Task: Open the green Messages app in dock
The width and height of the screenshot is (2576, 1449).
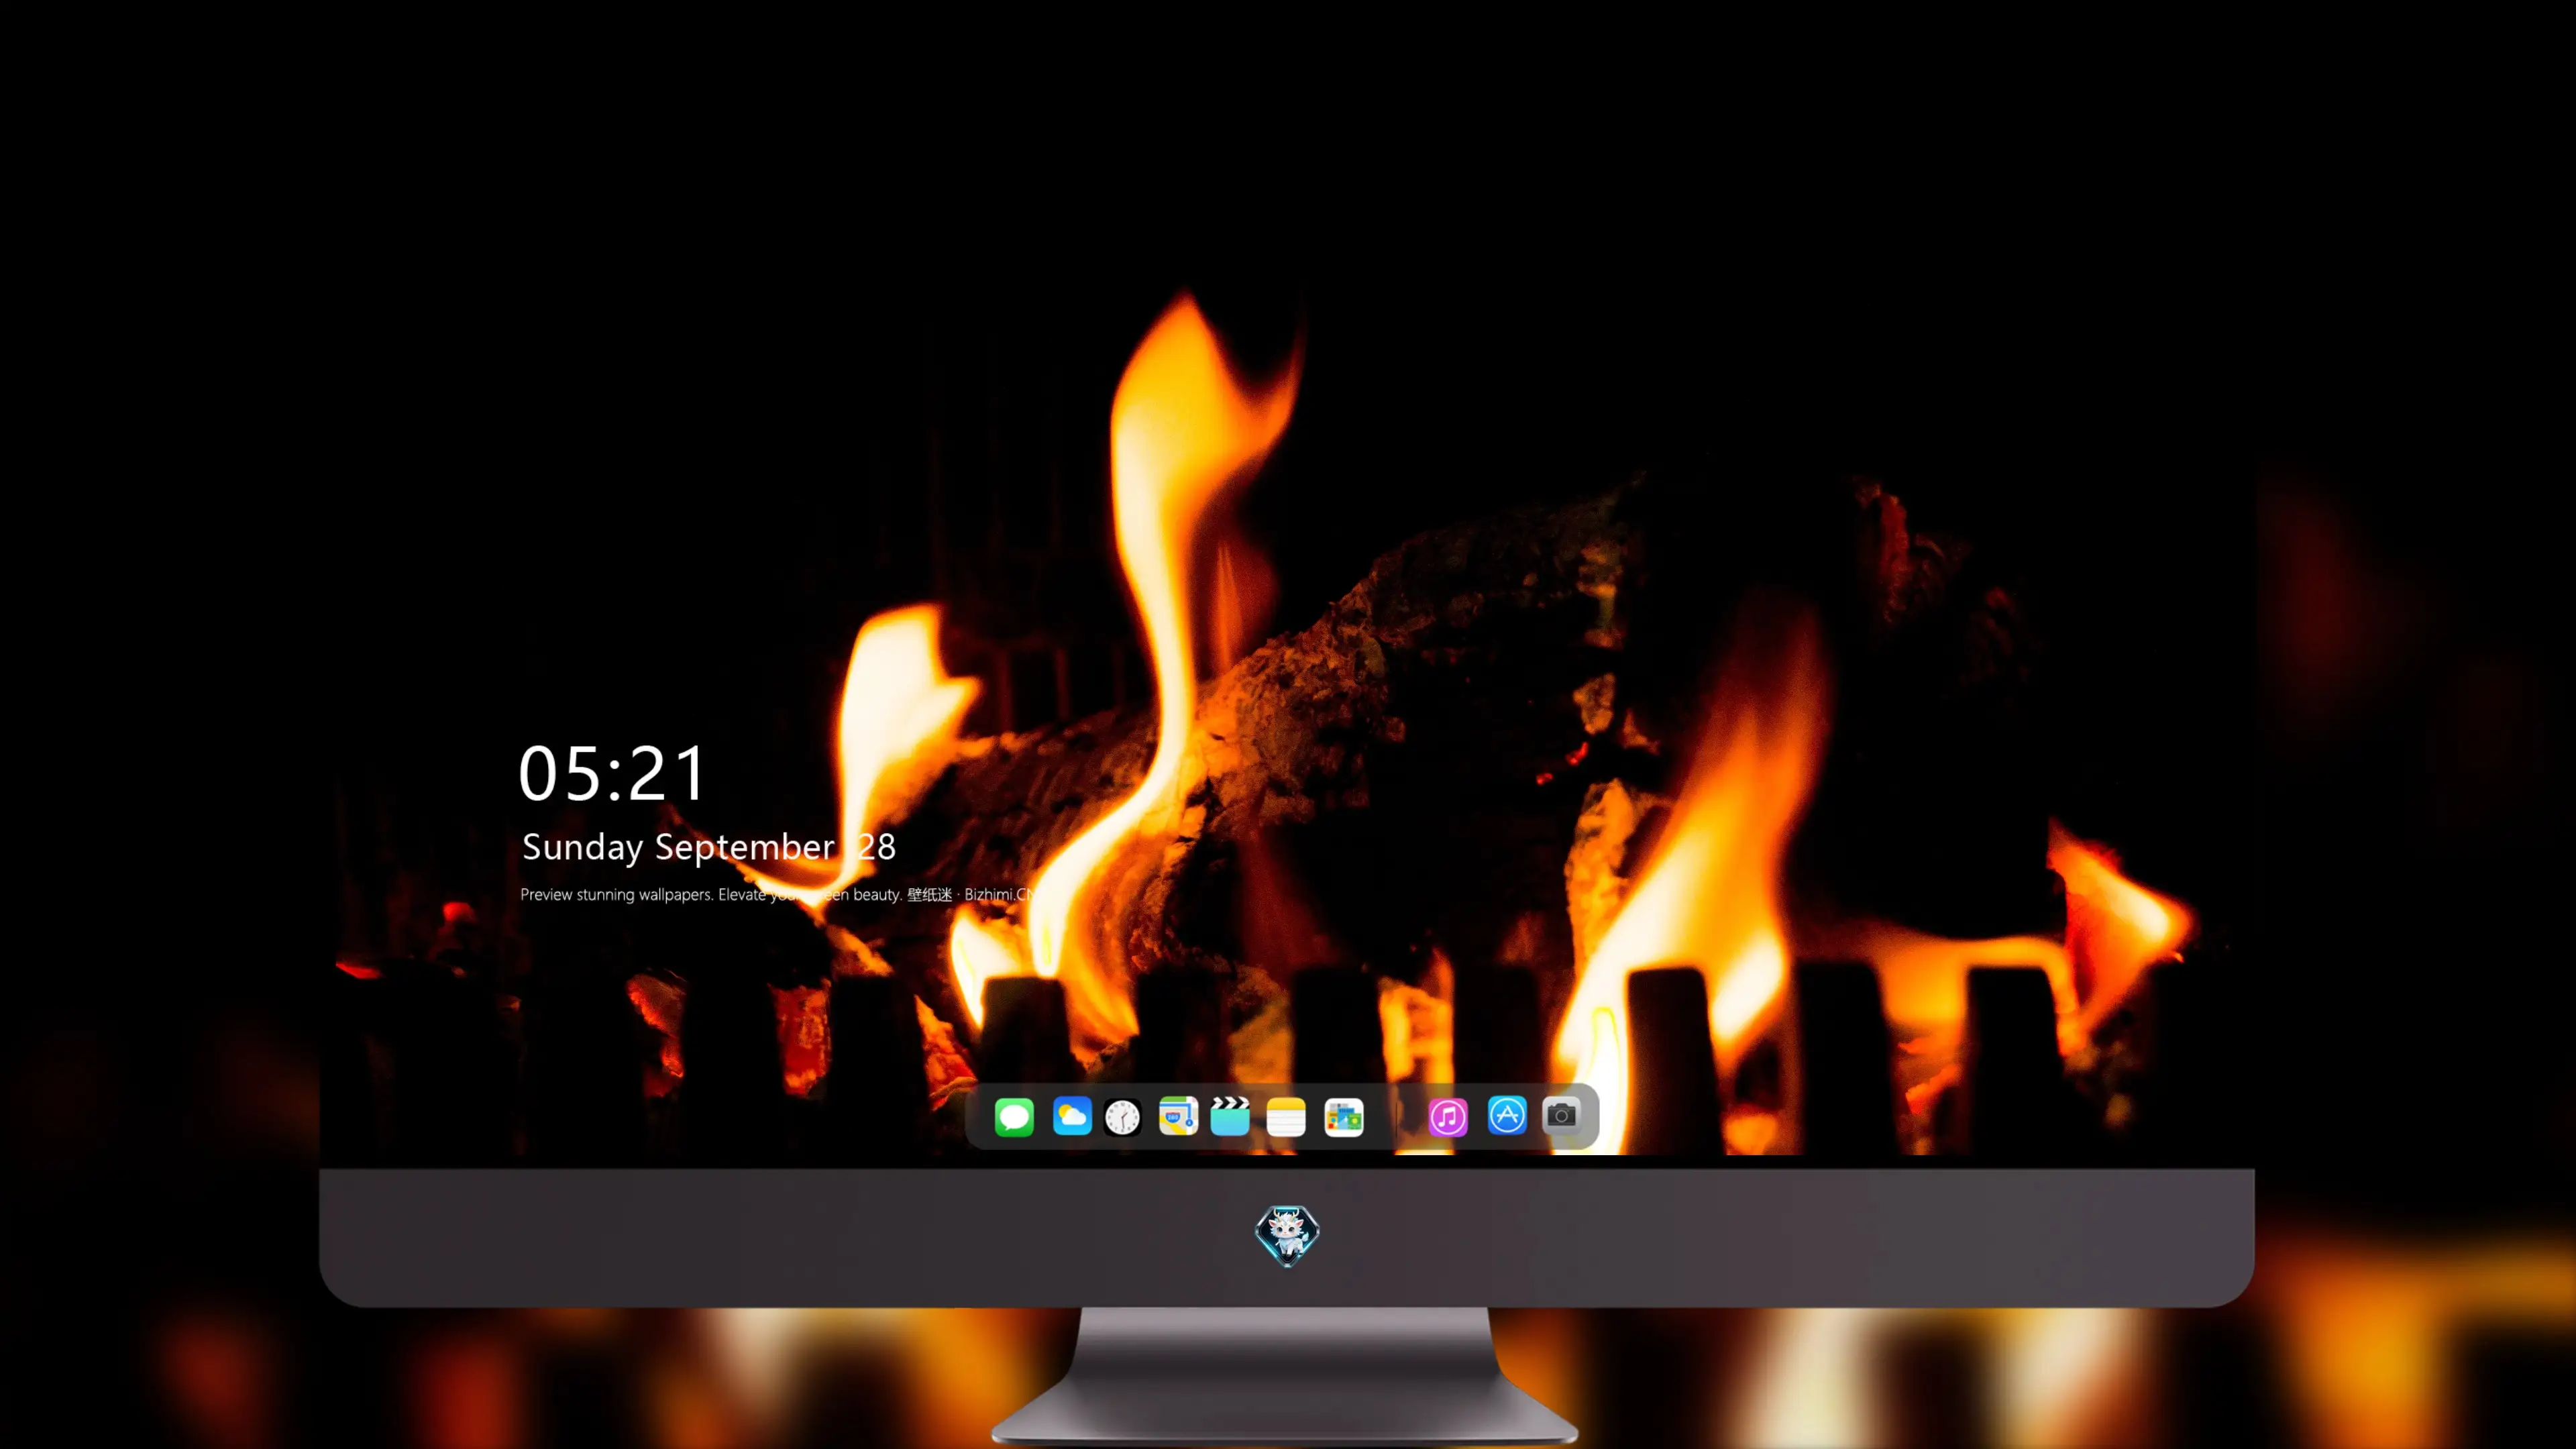Action: coord(1014,1116)
